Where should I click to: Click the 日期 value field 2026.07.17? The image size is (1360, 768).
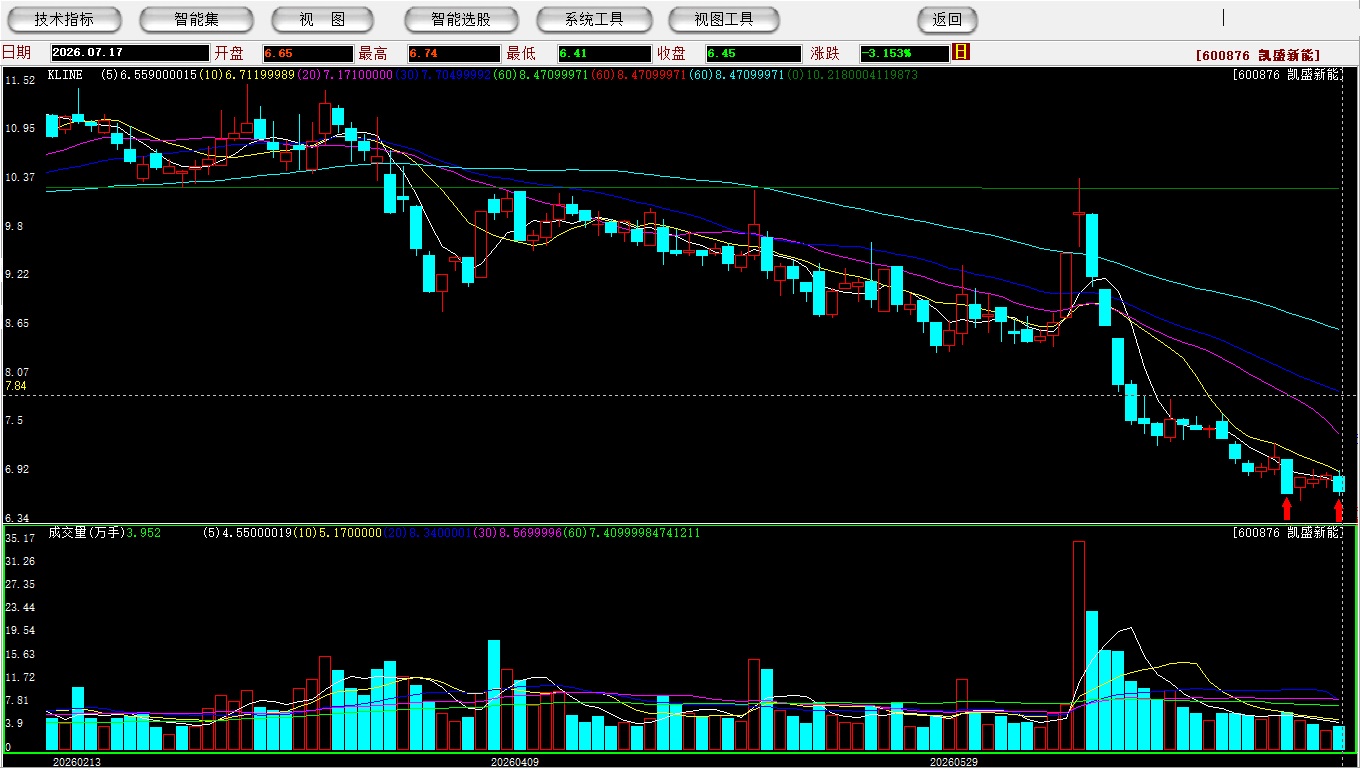pos(129,53)
